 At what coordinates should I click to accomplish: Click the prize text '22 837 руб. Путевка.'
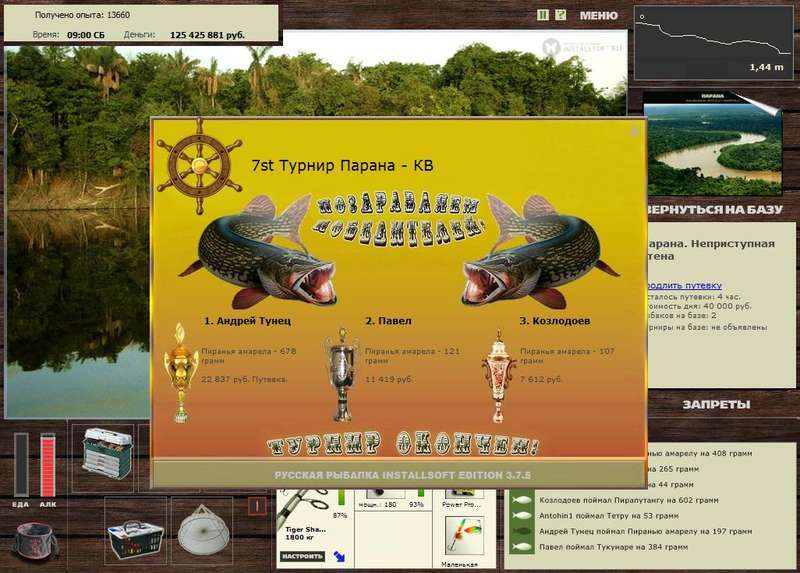[x=244, y=379]
